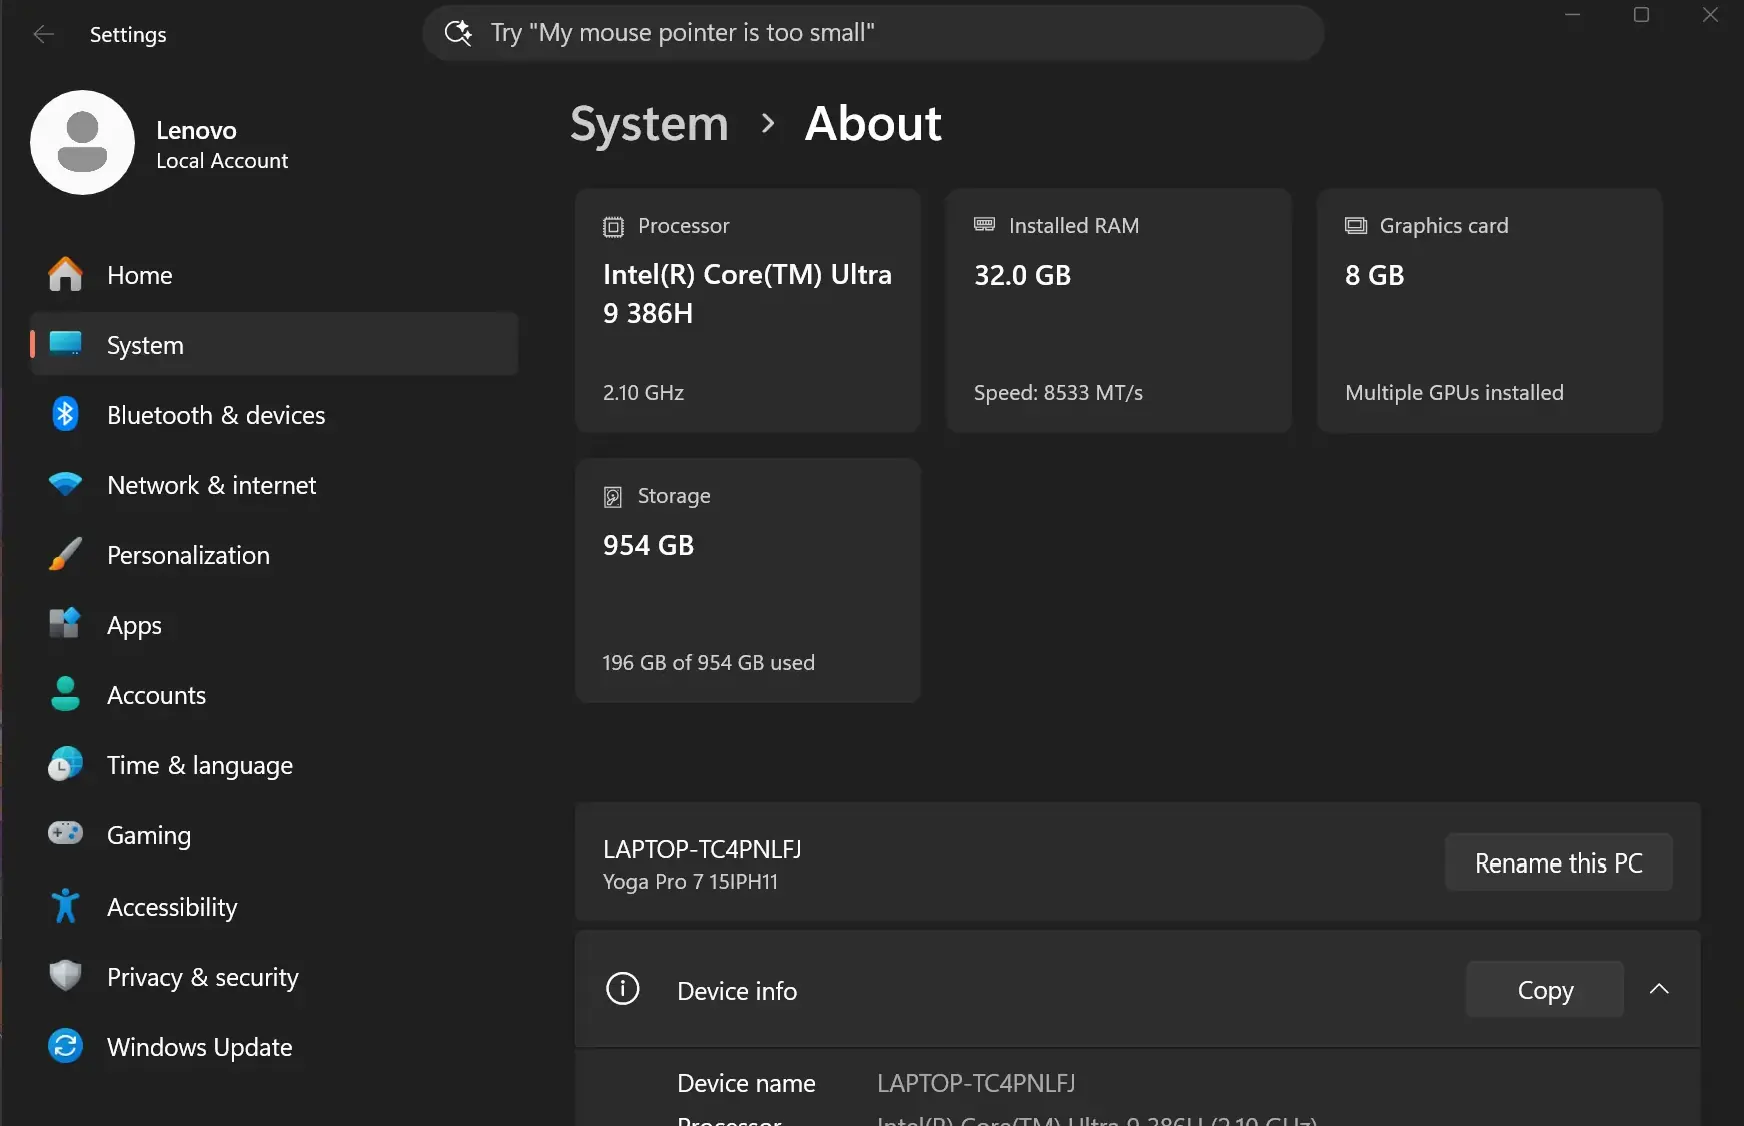Click the Lenovo account name

(196, 130)
